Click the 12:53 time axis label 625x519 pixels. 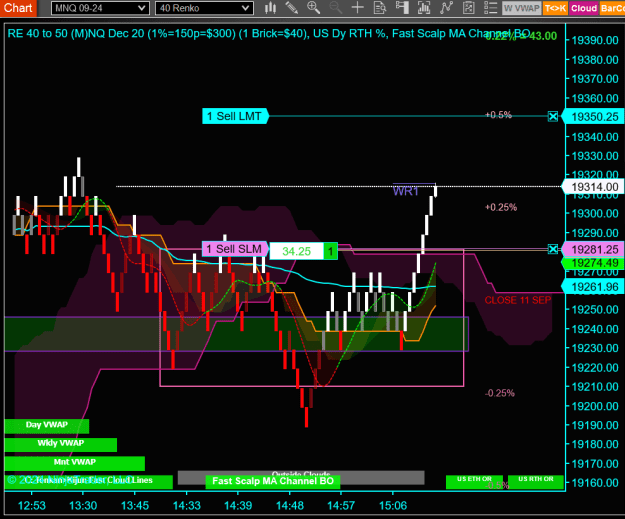[31, 506]
